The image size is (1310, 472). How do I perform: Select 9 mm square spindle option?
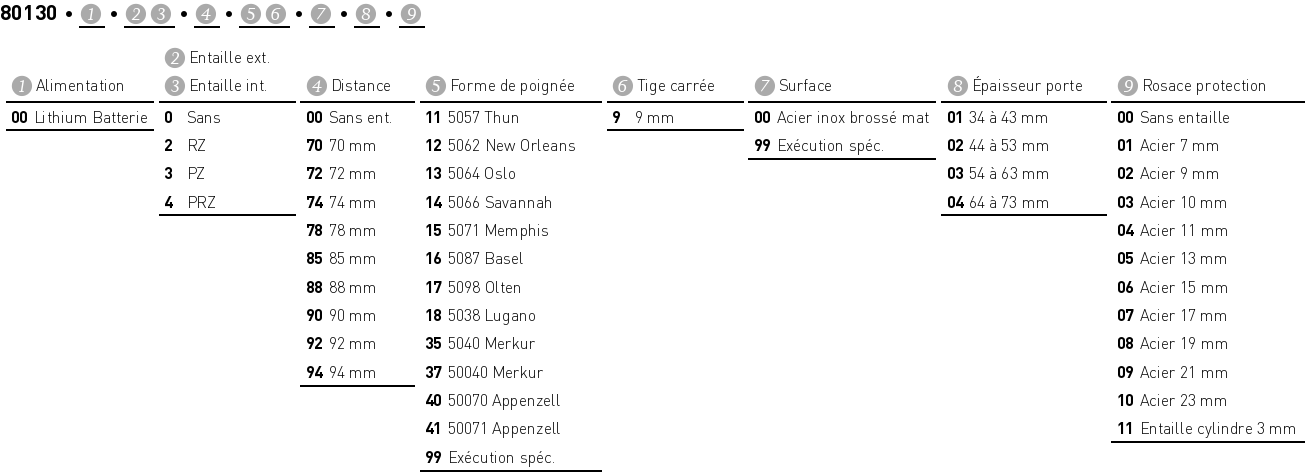pos(644,118)
